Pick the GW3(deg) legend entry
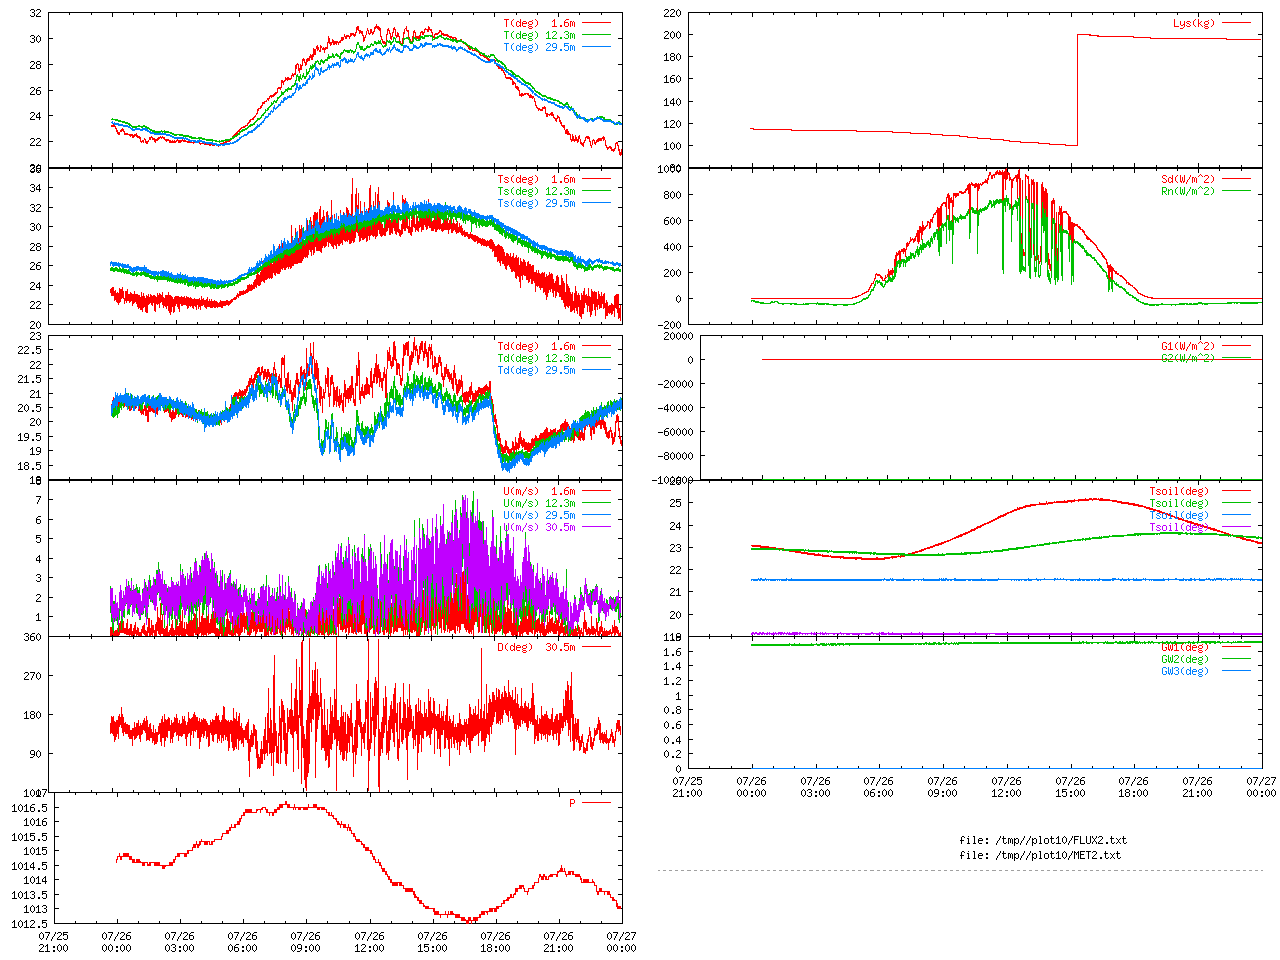Viewport: 1280px width, 960px height. point(1185,672)
